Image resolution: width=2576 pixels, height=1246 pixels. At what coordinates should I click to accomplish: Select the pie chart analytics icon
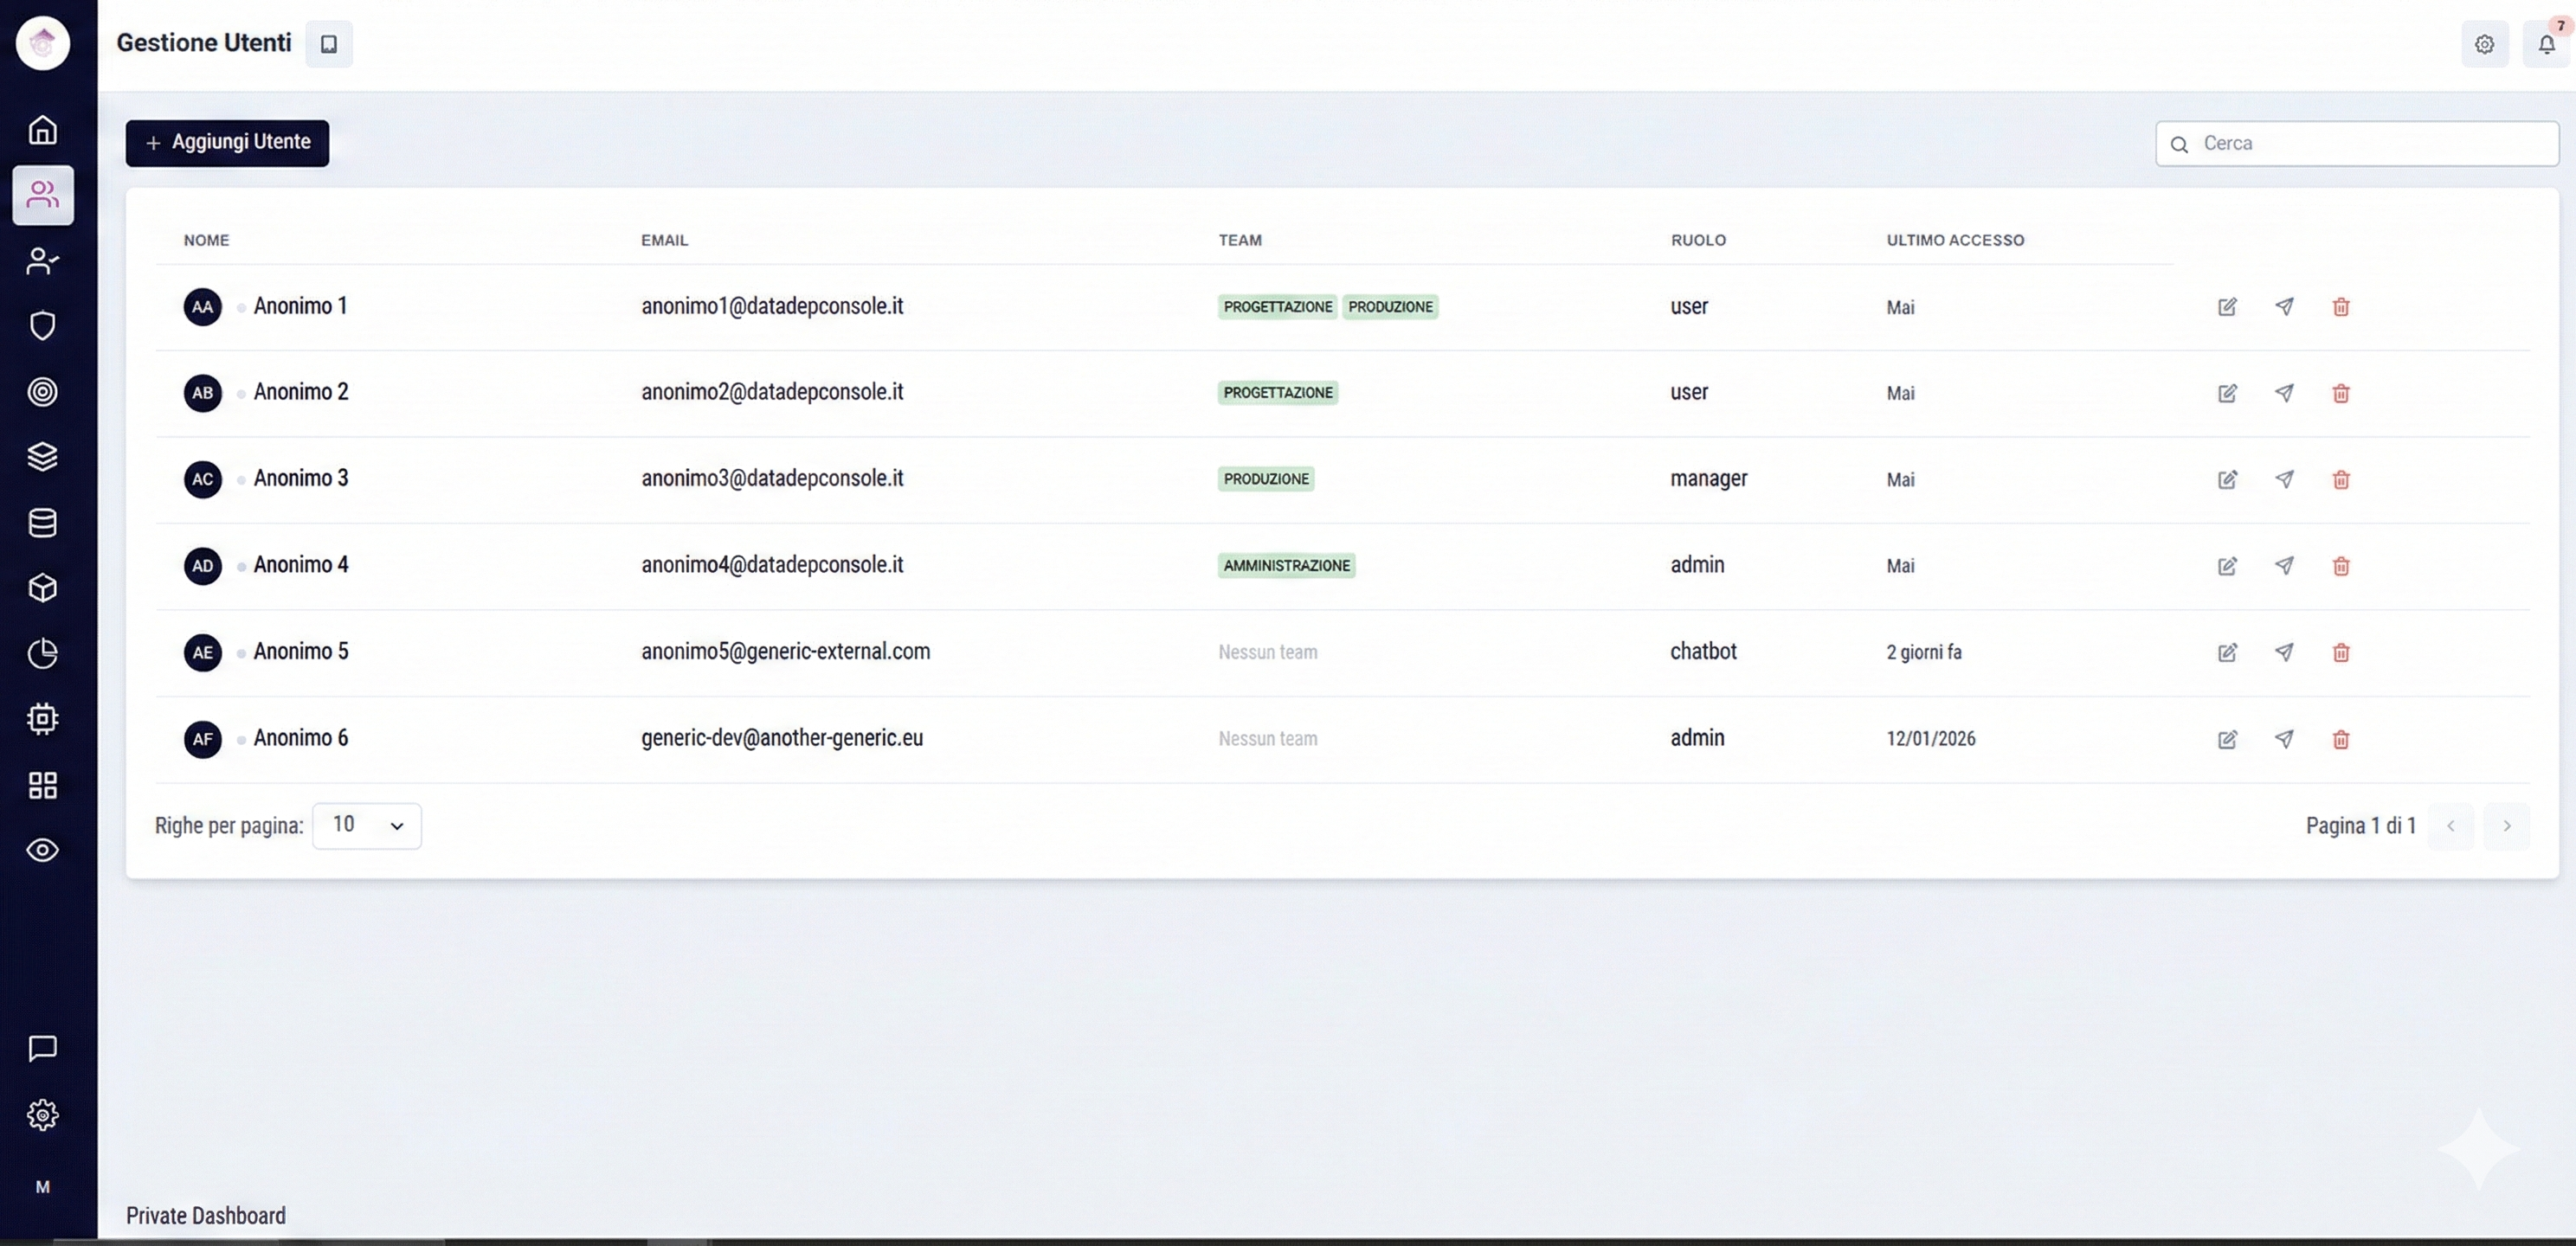pyautogui.click(x=42, y=654)
